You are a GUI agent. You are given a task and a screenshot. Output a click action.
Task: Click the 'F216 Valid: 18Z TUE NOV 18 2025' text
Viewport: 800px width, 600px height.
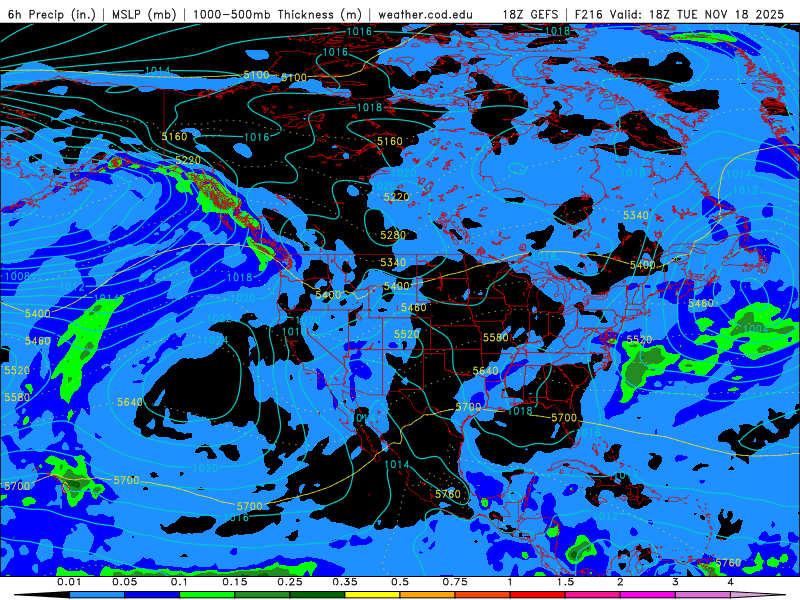coord(679,14)
